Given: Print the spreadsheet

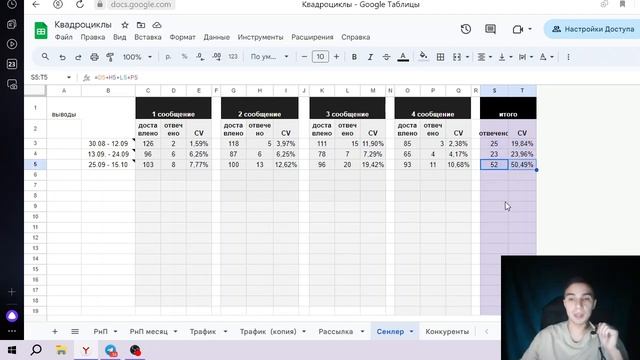Looking at the screenshot, I should pos(94,57).
